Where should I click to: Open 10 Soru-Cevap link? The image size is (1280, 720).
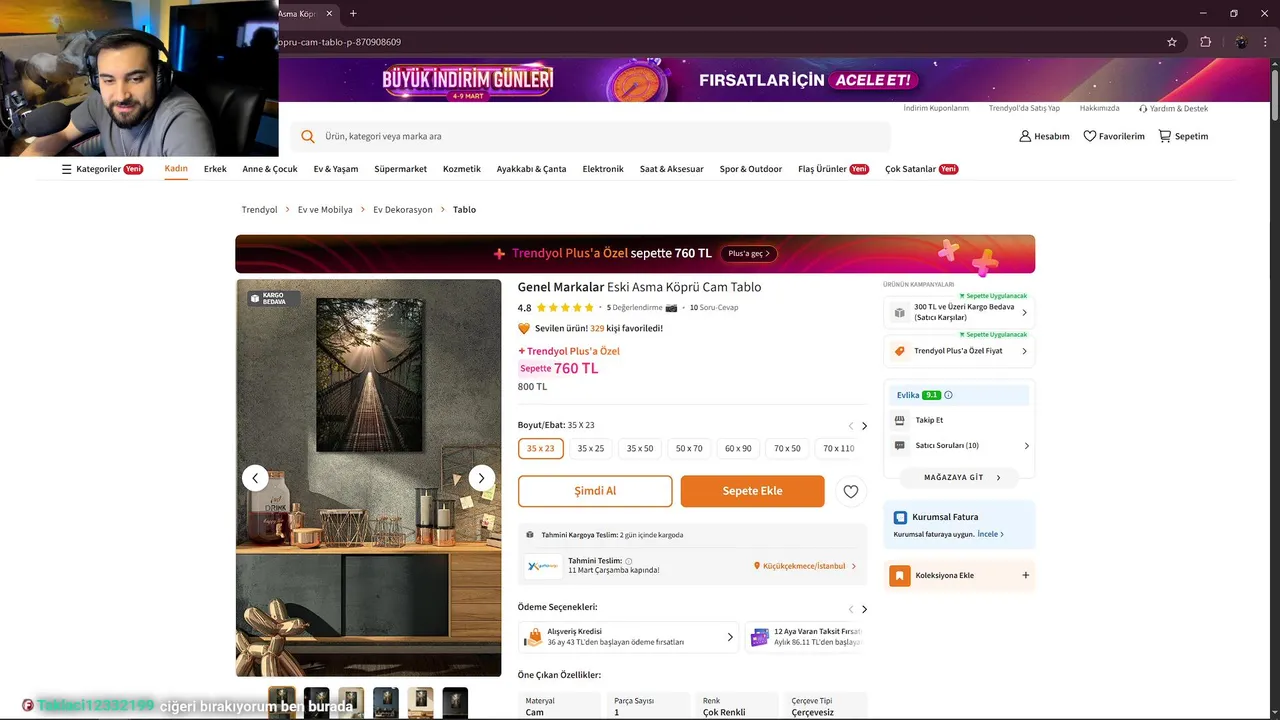714,308
